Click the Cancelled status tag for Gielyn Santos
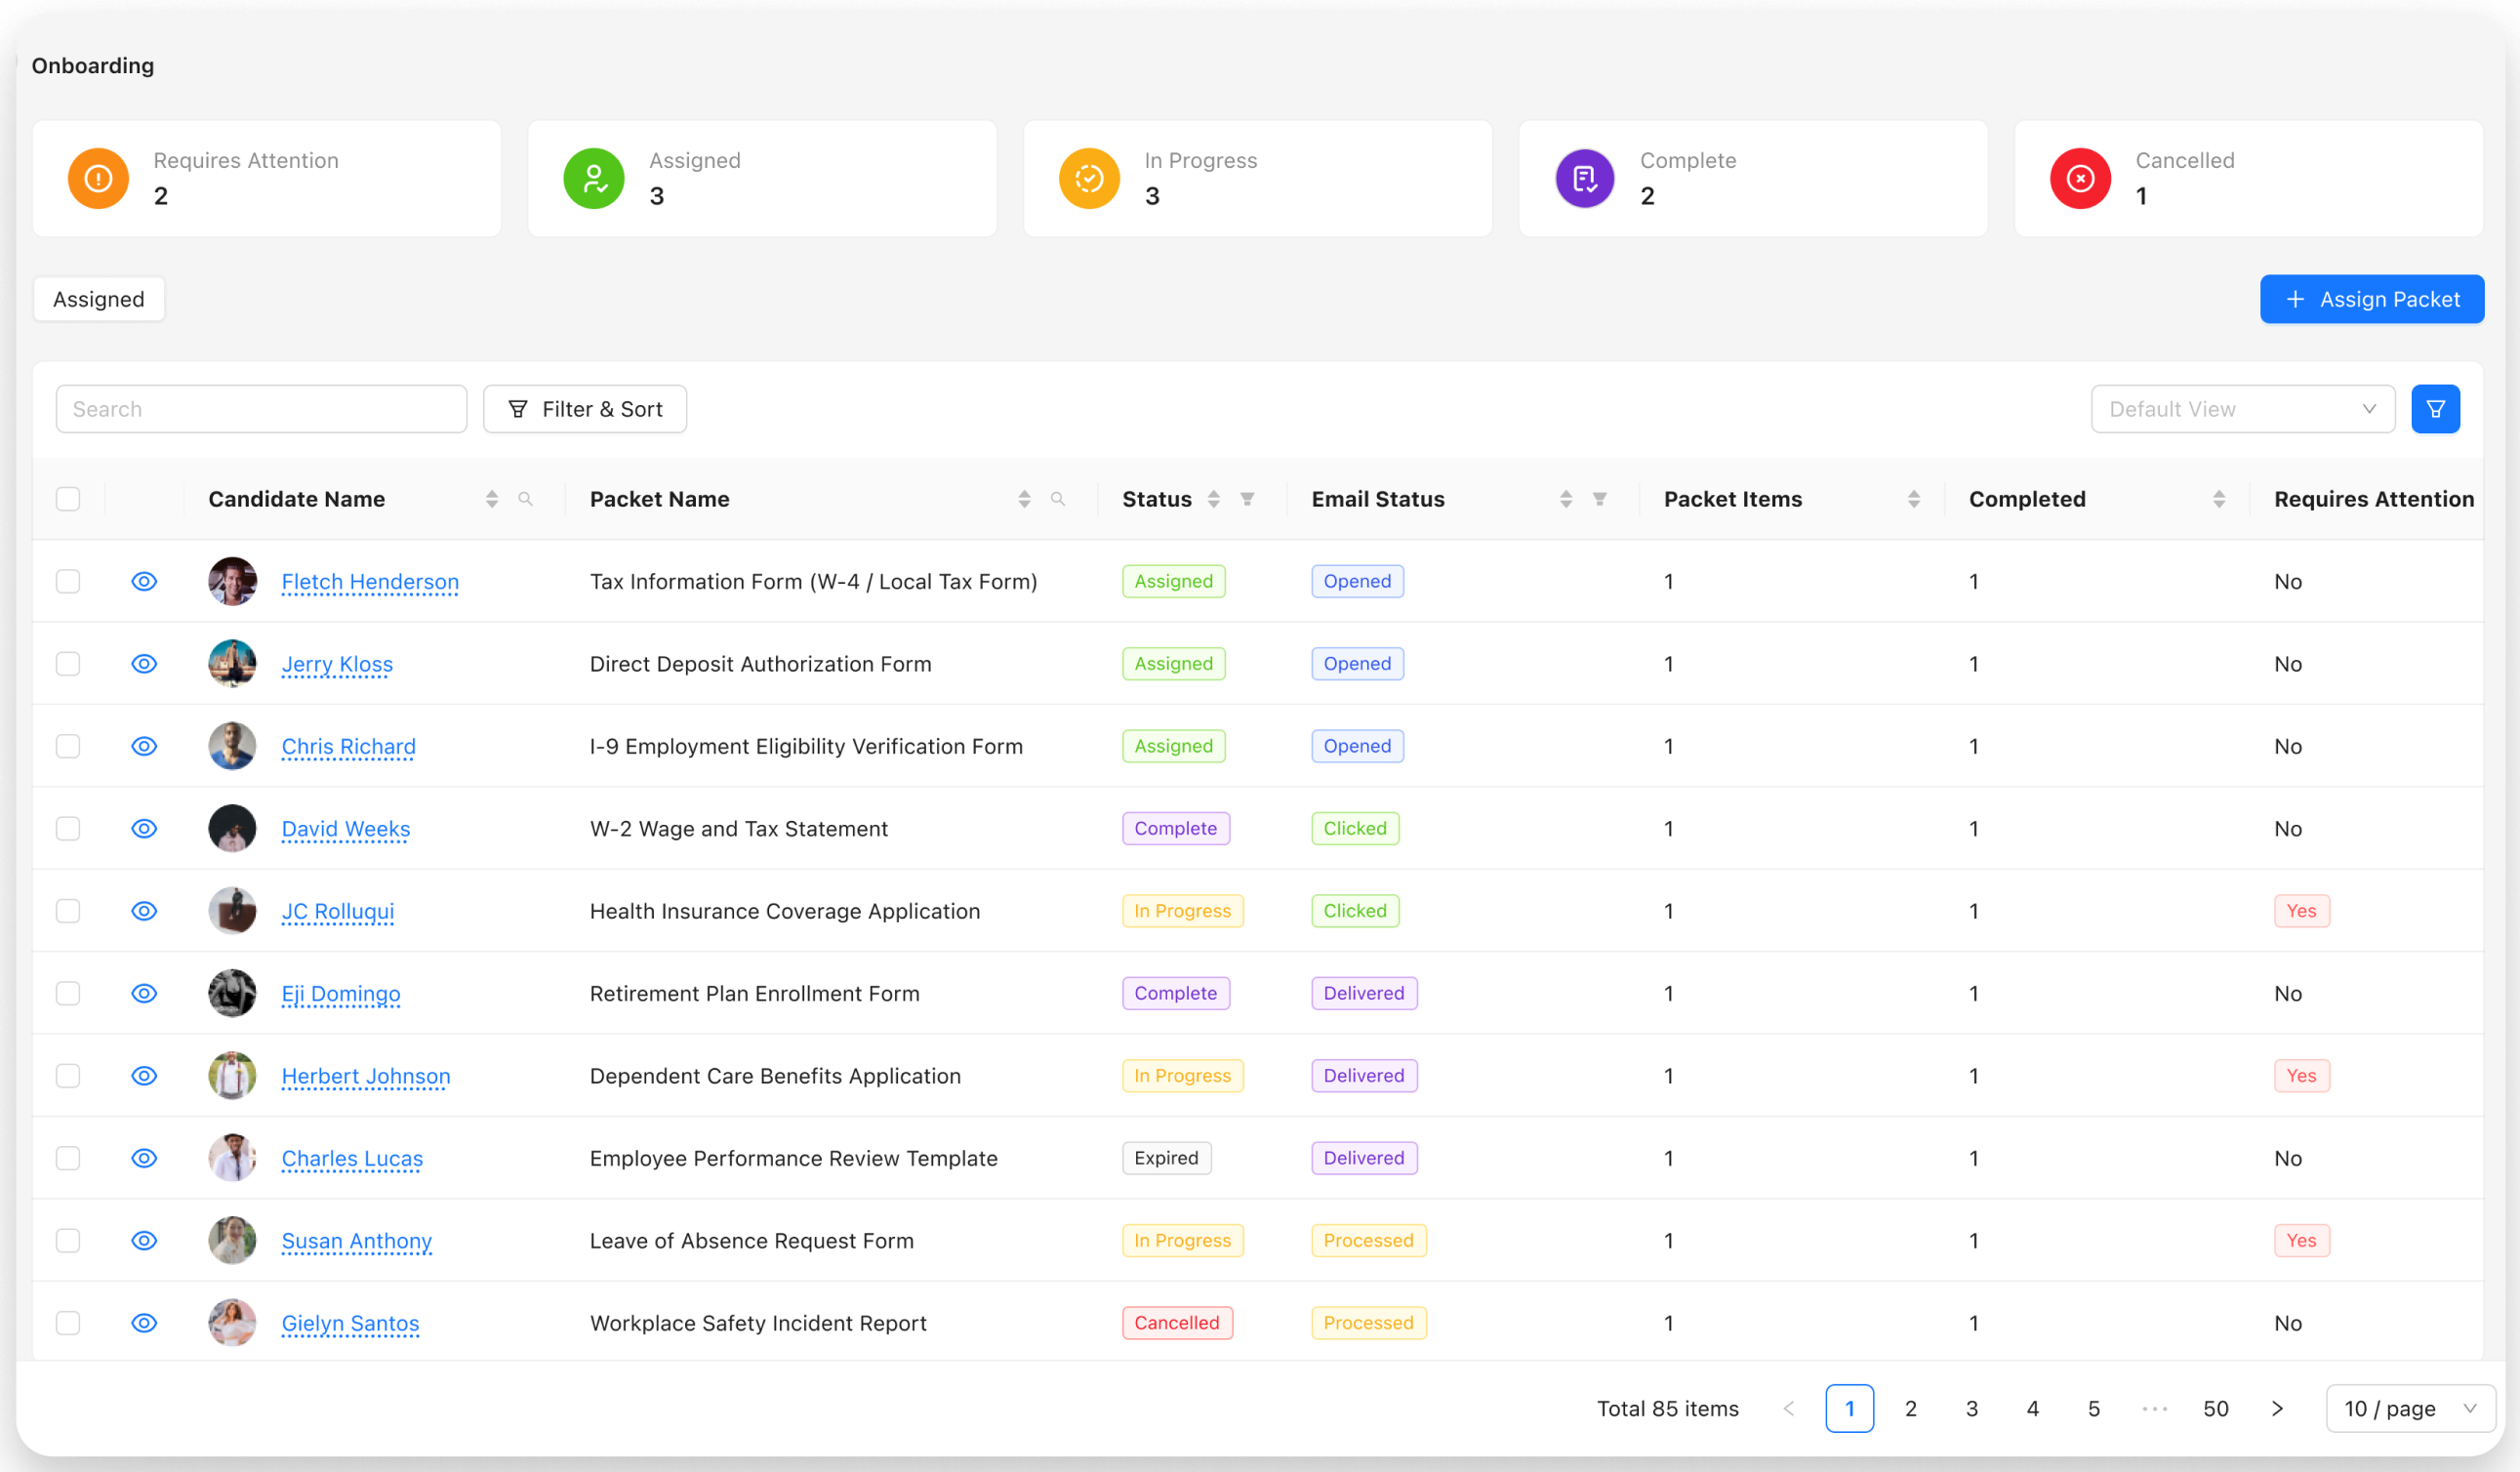Screen dimensions: 2520x1472 (1177, 1323)
